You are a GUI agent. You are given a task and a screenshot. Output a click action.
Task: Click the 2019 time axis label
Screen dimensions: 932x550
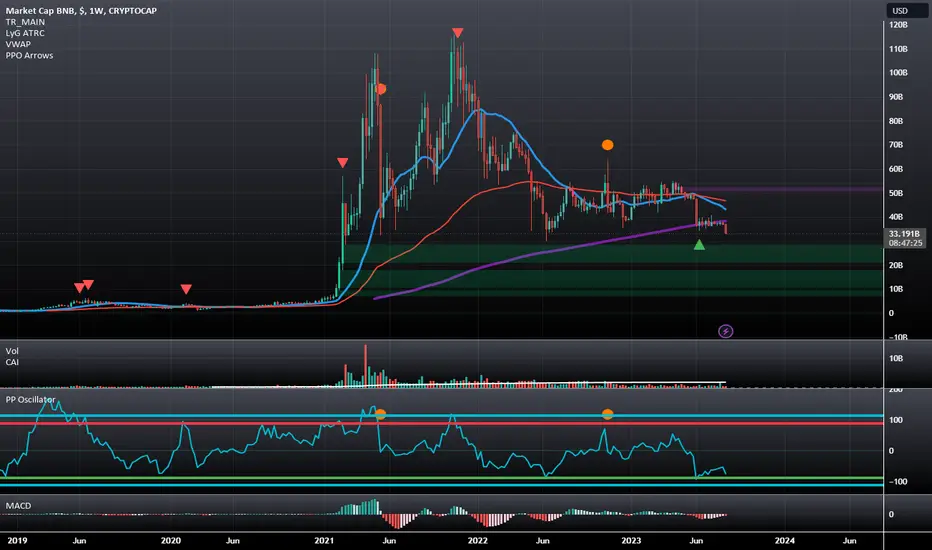(x=17, y=540)
